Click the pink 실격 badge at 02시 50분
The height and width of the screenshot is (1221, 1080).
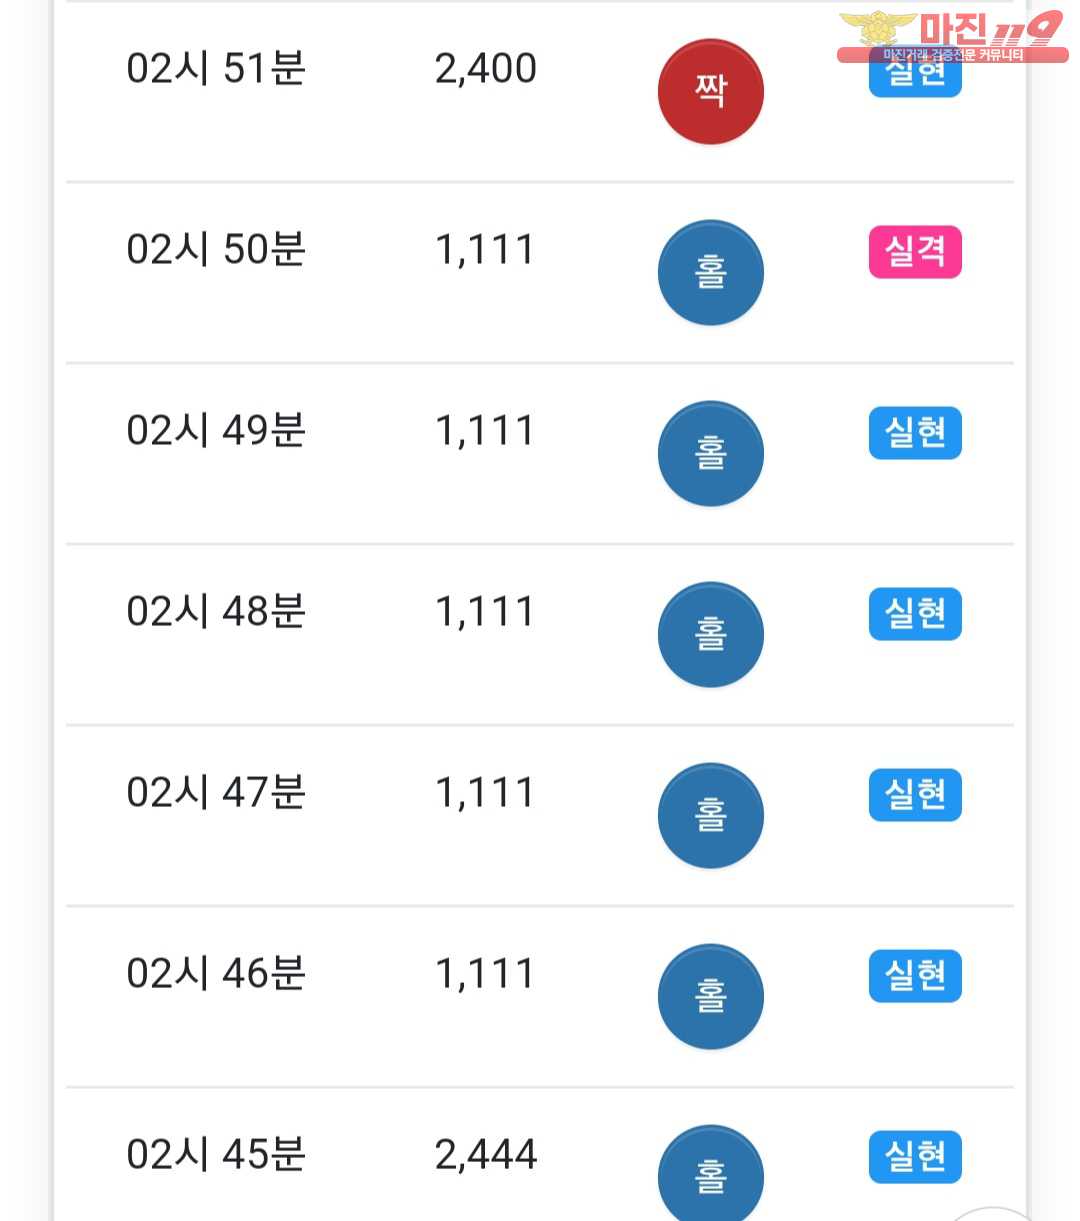pyautogui.click(x=915, y=252)
